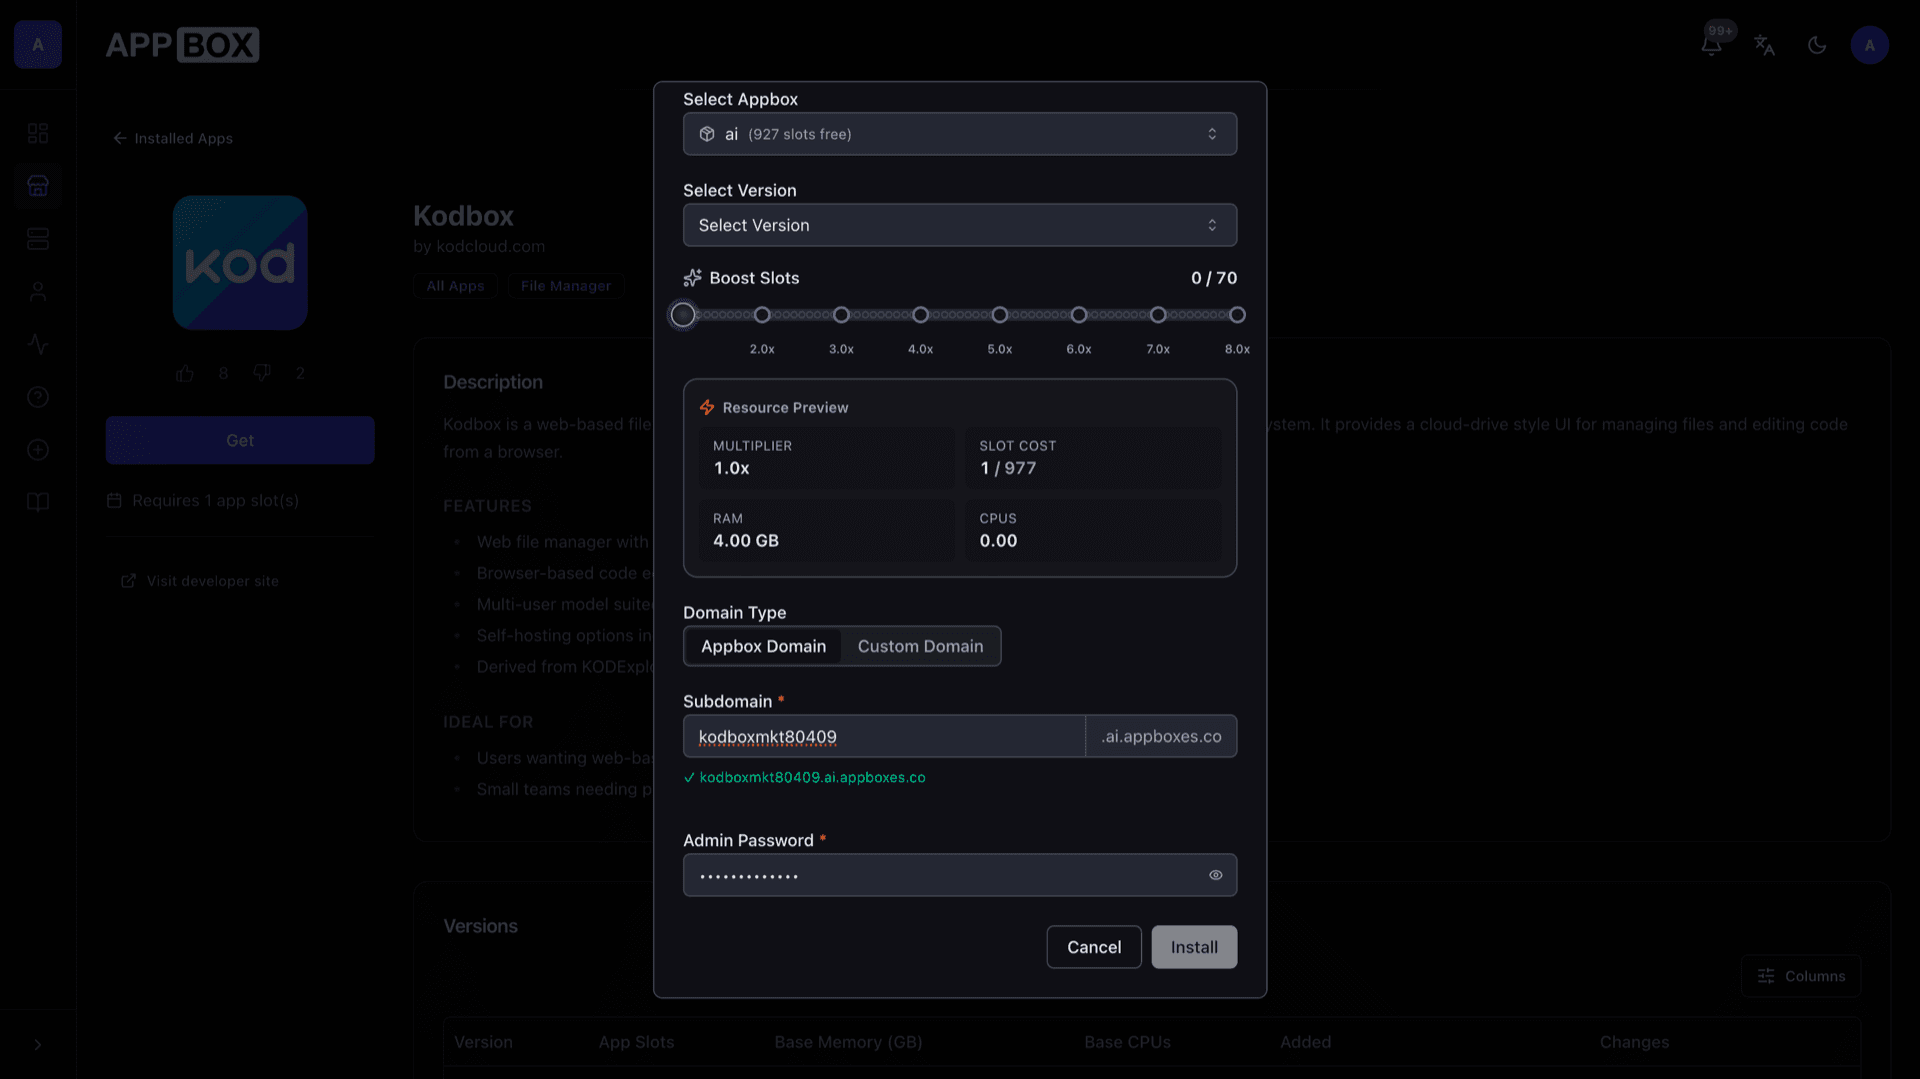Select the Custom Domain tab

click(x=920, y=646)
